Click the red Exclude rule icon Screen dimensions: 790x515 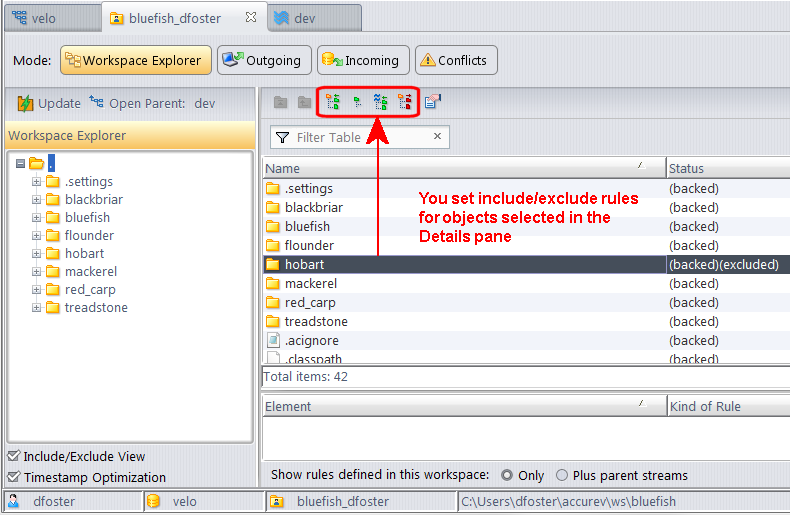[x=405, y=101]
